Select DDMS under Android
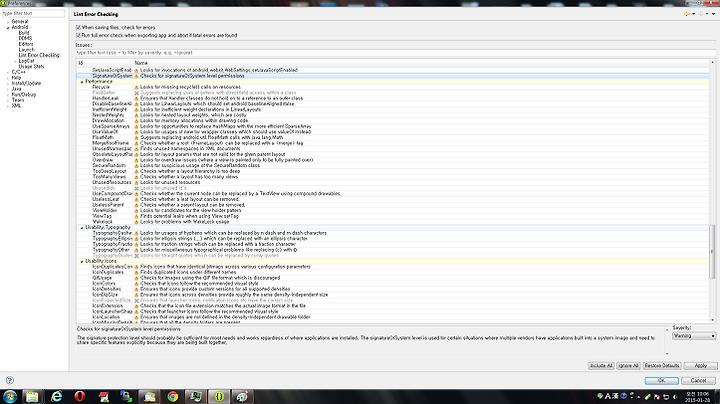 click(25, 39)
